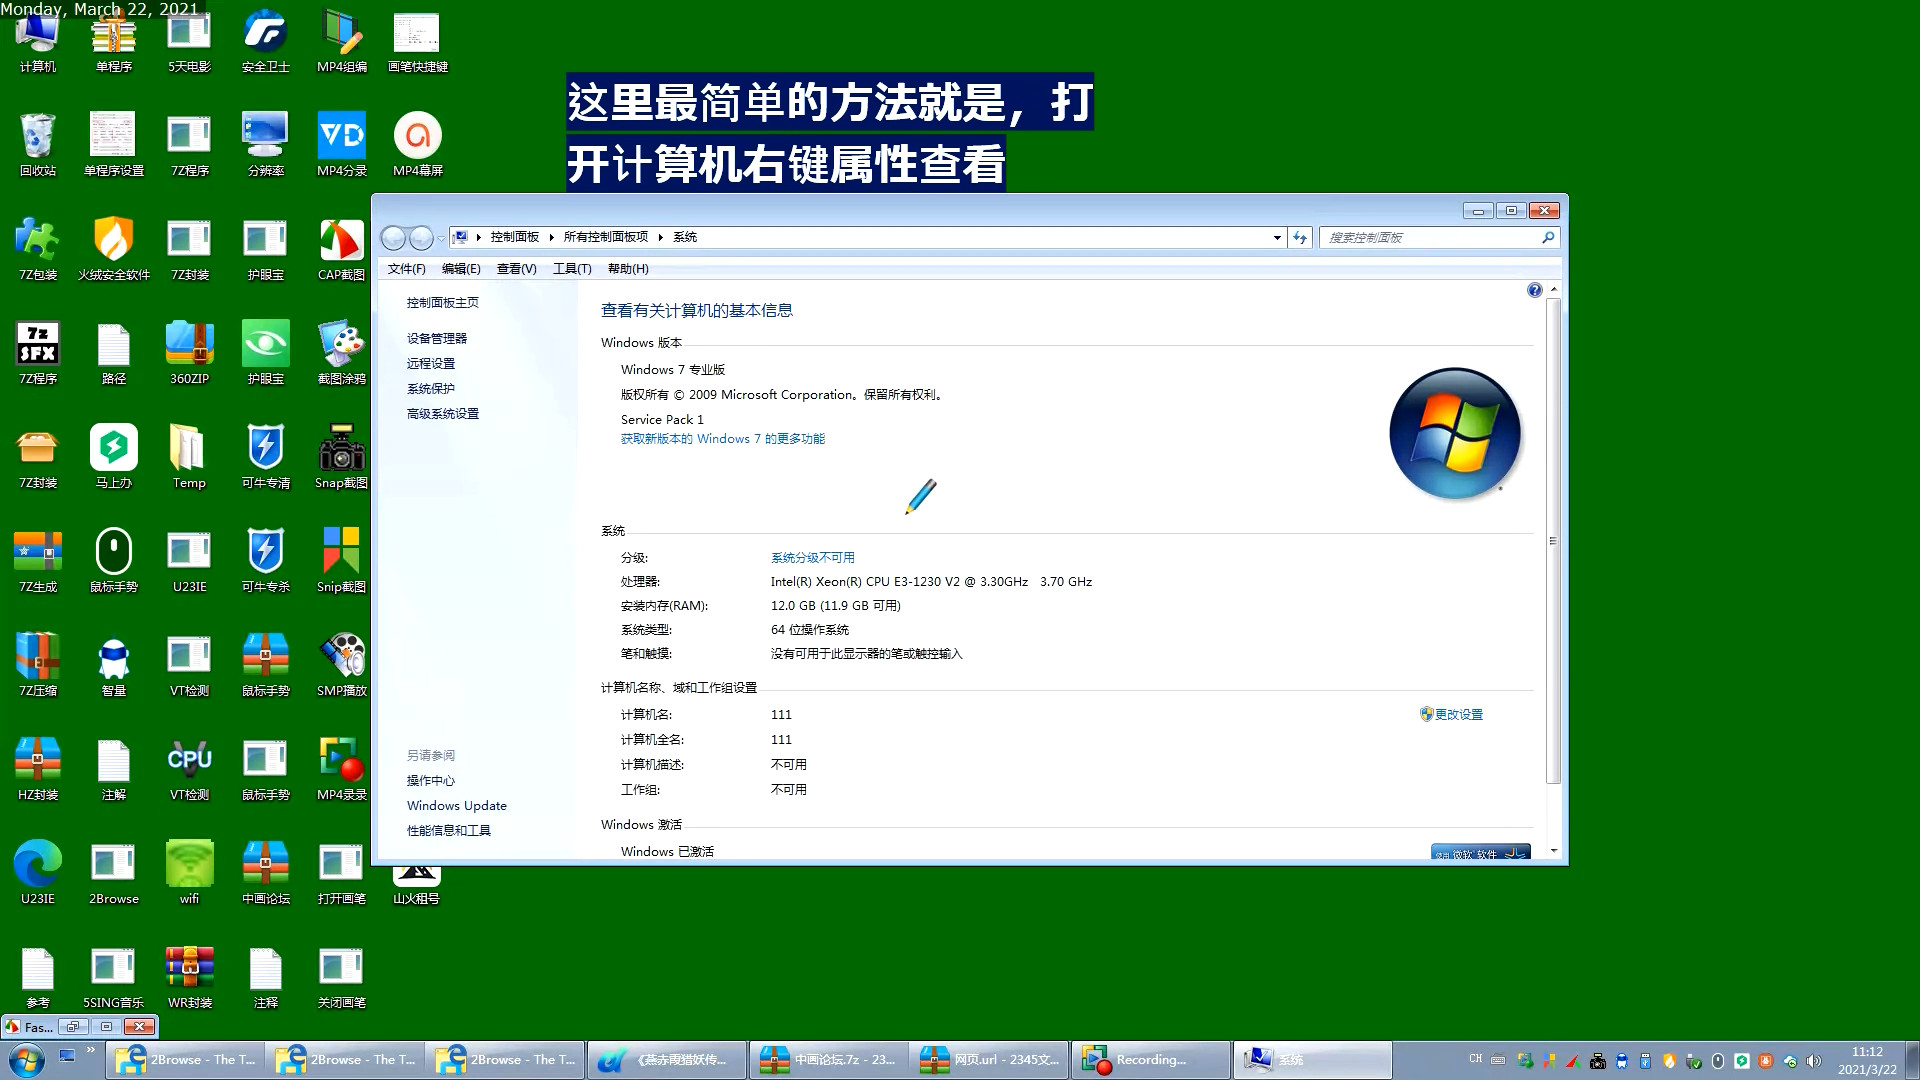This screenshot has width=1920, height=1080.
Task: Switch to the Recording taskbar item
Action: pyautogui.click(x=1151, y=1060)
